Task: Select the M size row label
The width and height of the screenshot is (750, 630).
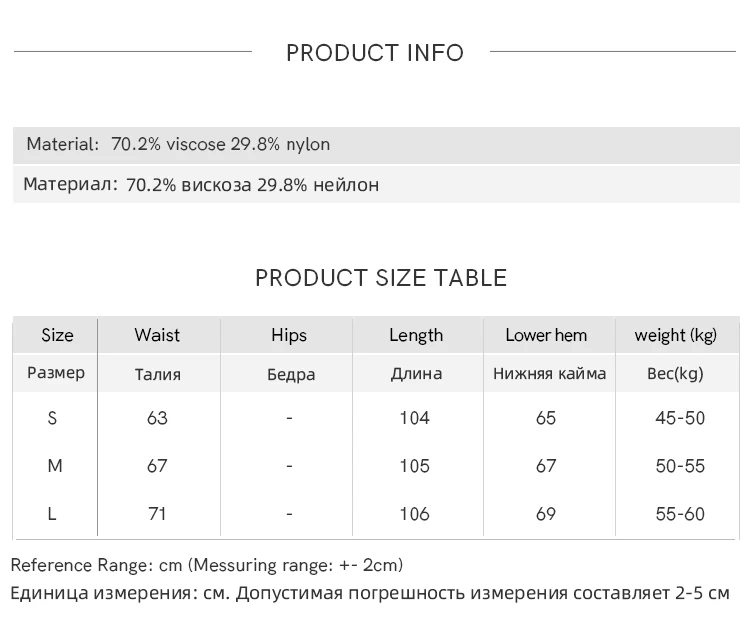Action: [54, 466]
